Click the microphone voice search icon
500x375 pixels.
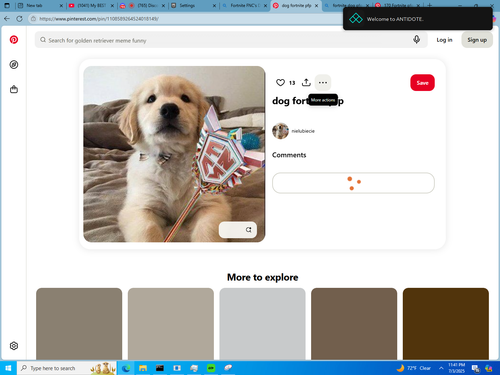coord(416,40)
